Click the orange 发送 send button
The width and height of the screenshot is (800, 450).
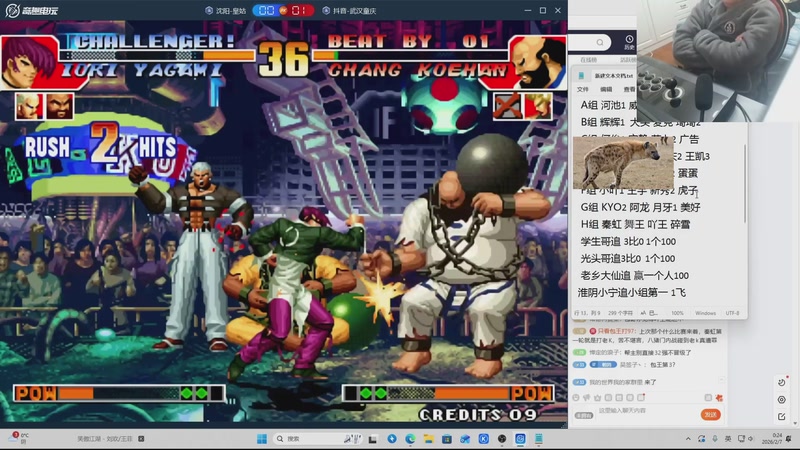pos(710,414)
